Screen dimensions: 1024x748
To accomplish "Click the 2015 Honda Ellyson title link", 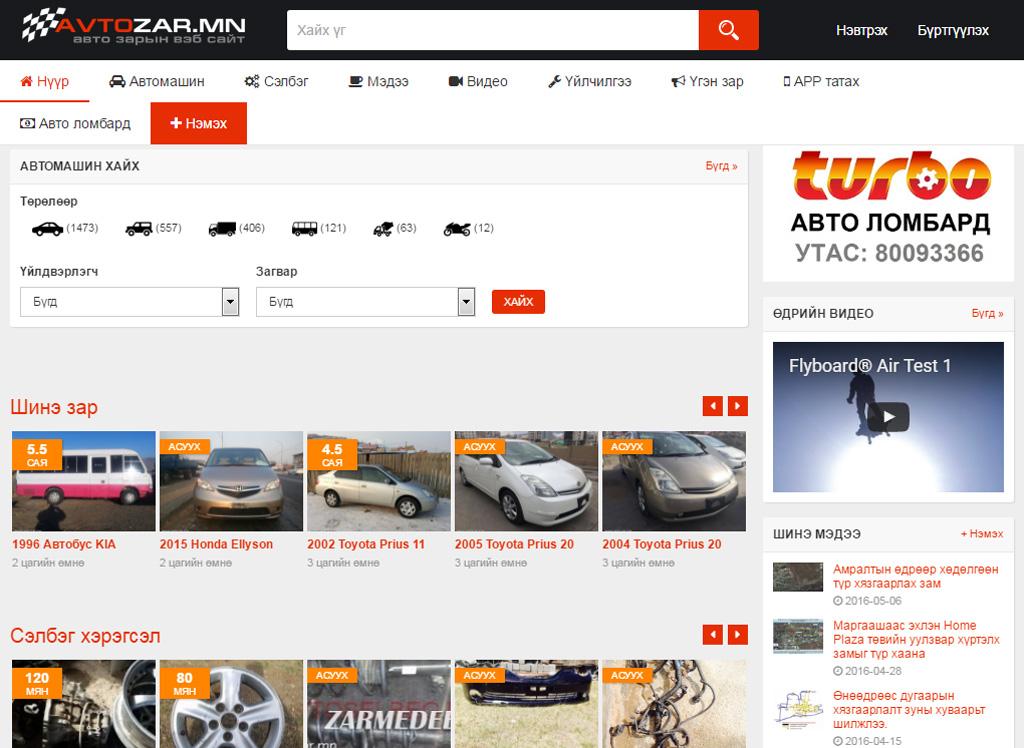I will (216, 544).
